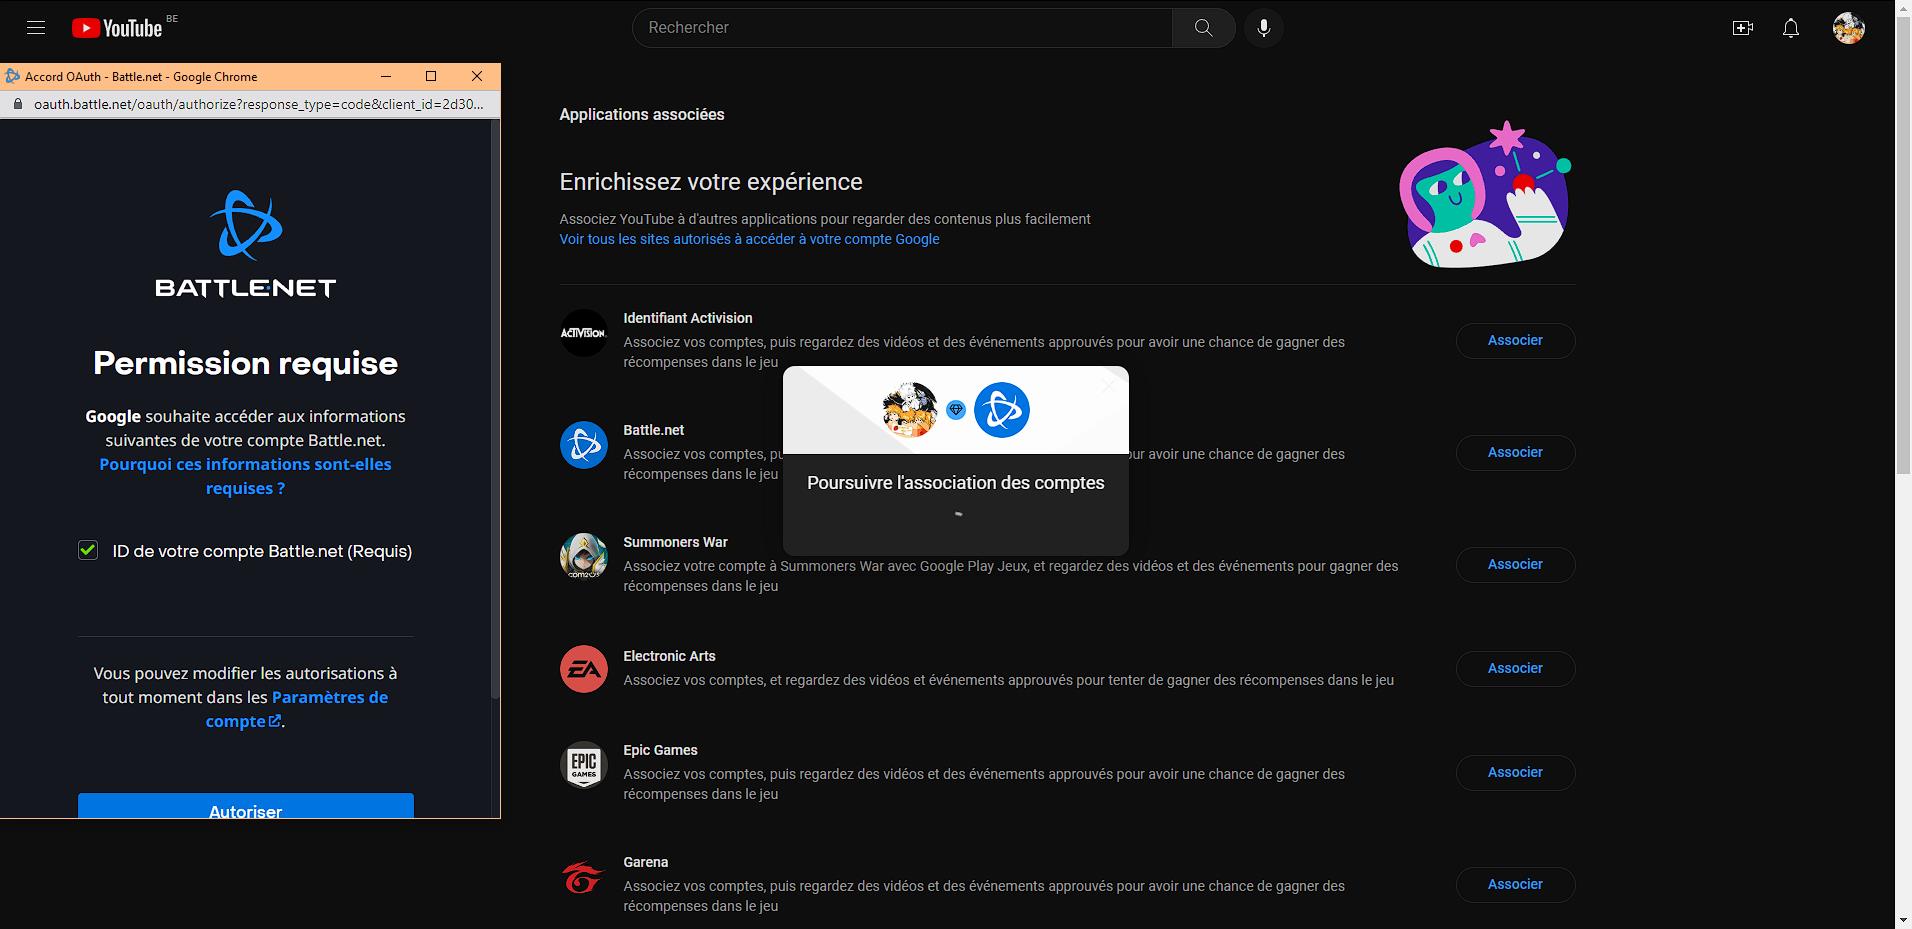Click the Epic Games icon

pyautogui.click(x=583, y=765)
